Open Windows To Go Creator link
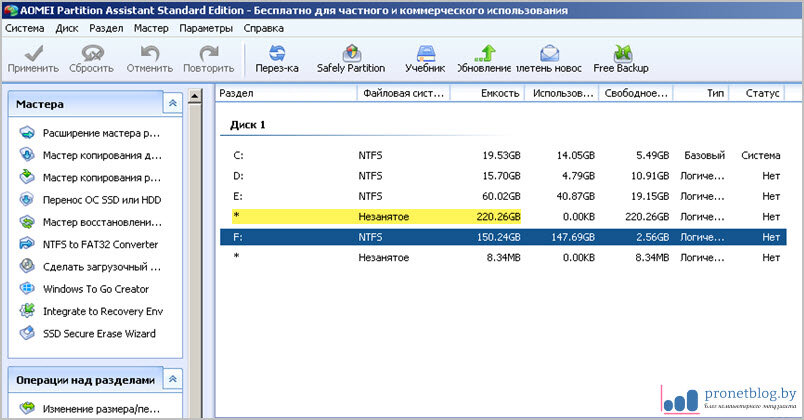Screen dimensions: 804x420 [96, 289]
